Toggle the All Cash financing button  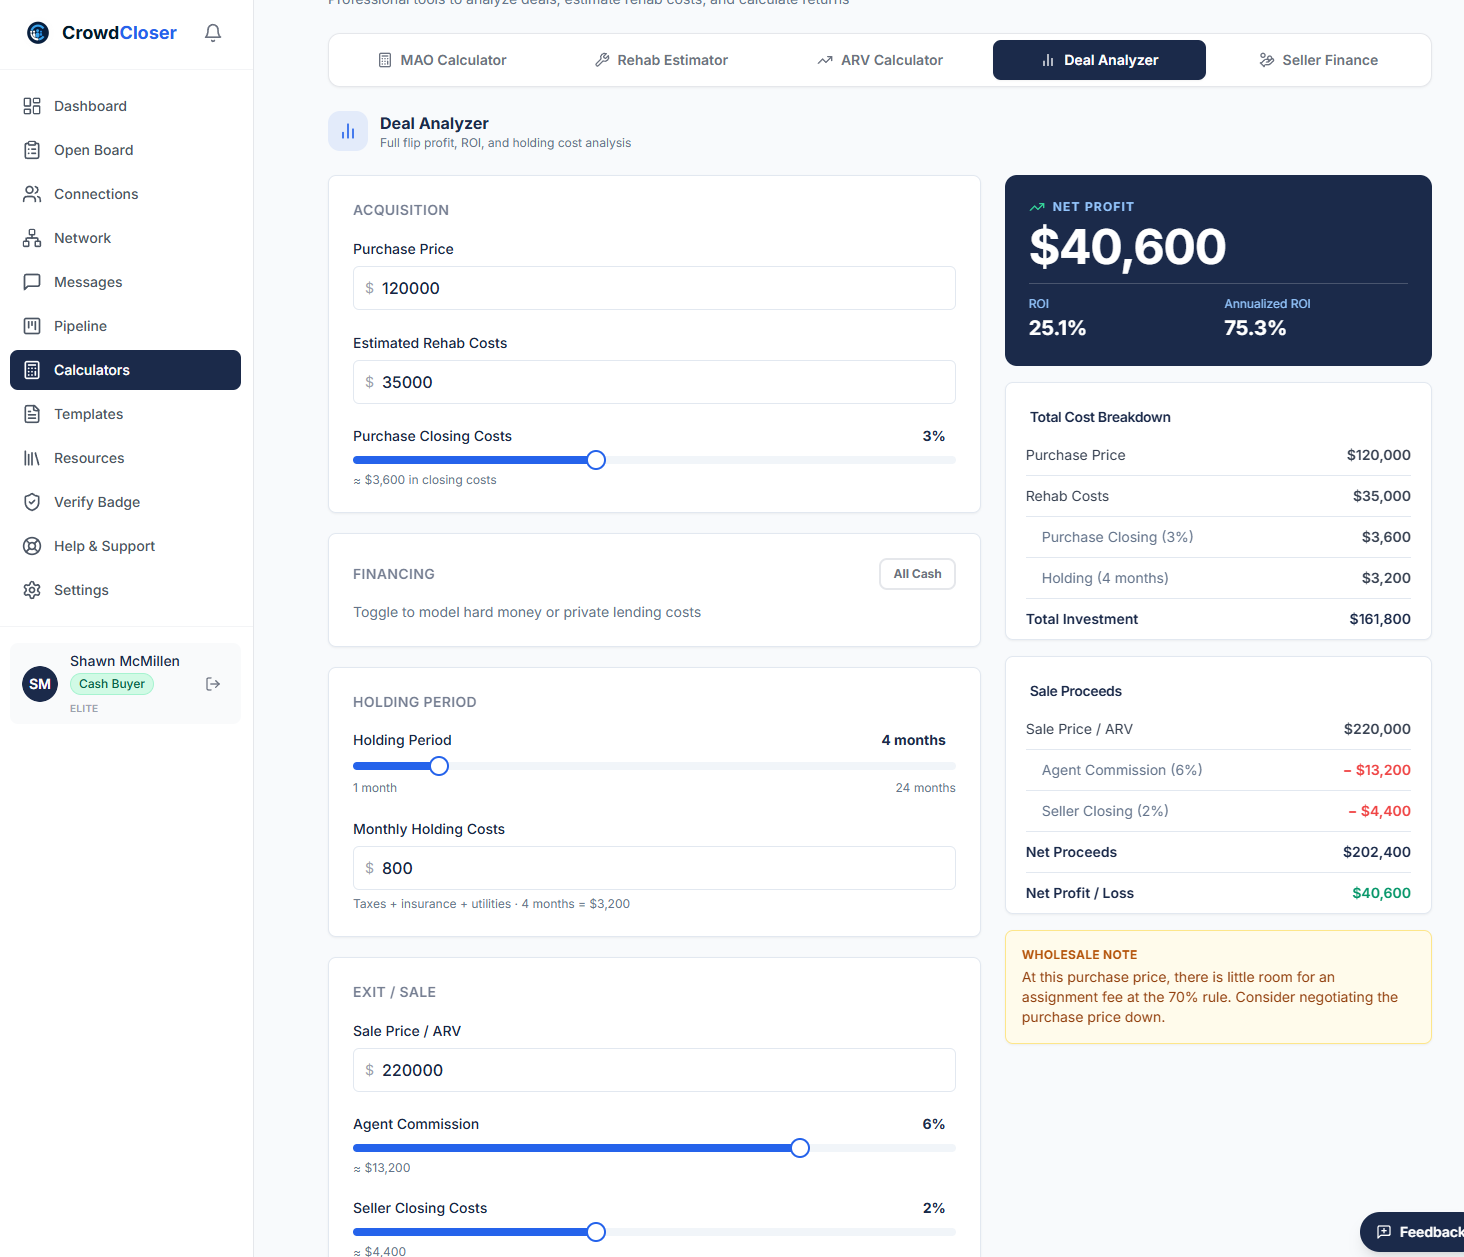(x=917, y=574)
